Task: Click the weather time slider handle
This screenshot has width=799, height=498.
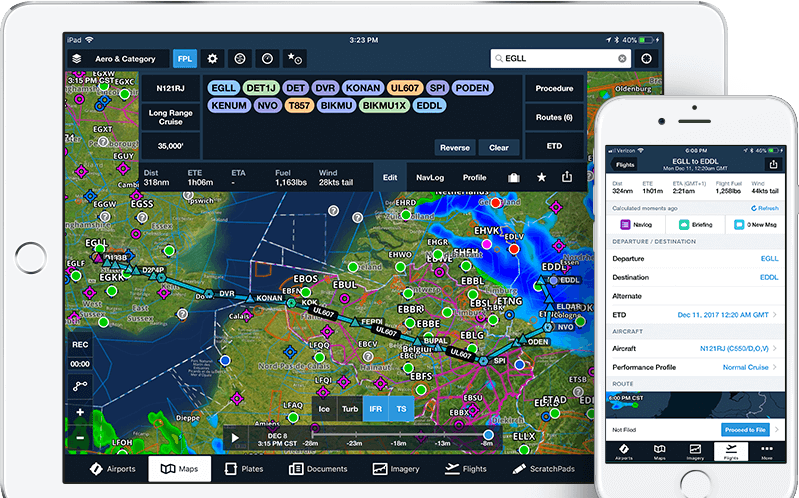Action: (x=488, y=435)
